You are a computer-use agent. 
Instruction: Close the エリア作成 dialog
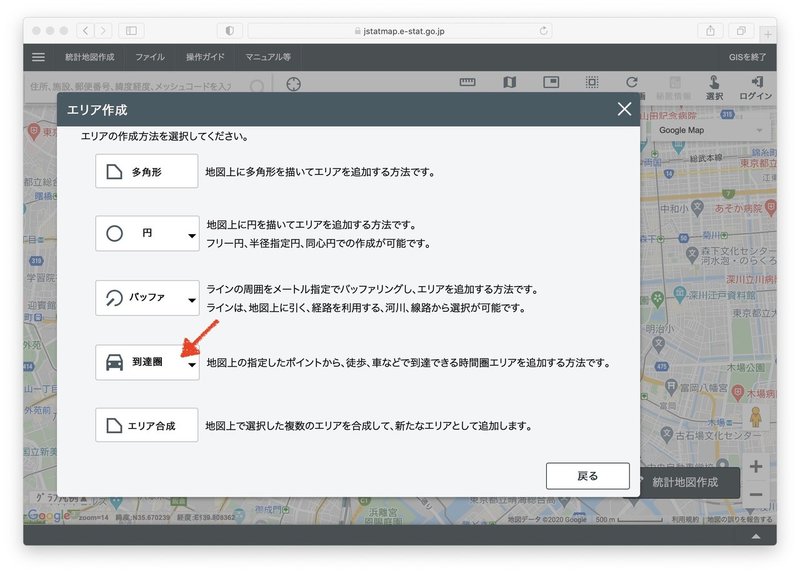tap(624, 109)
